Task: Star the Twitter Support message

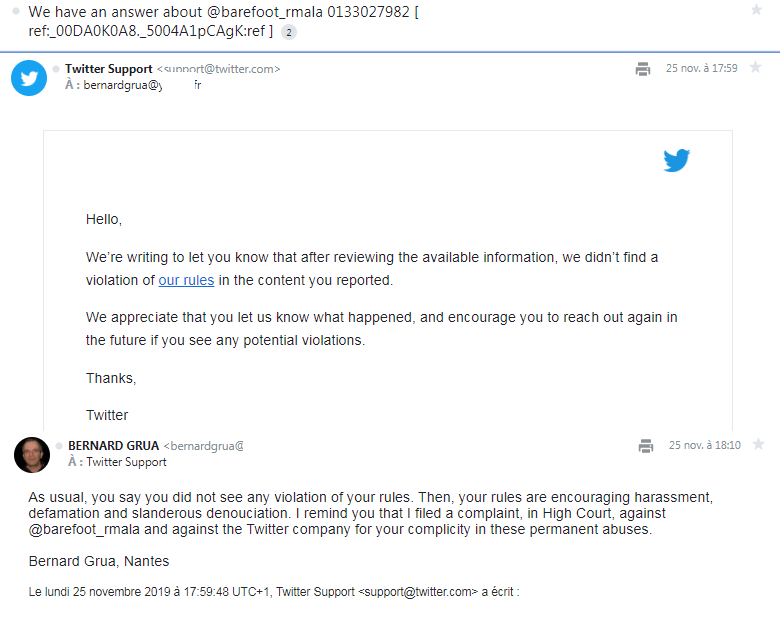Action: pyautogui.click(x=757, y=68)
